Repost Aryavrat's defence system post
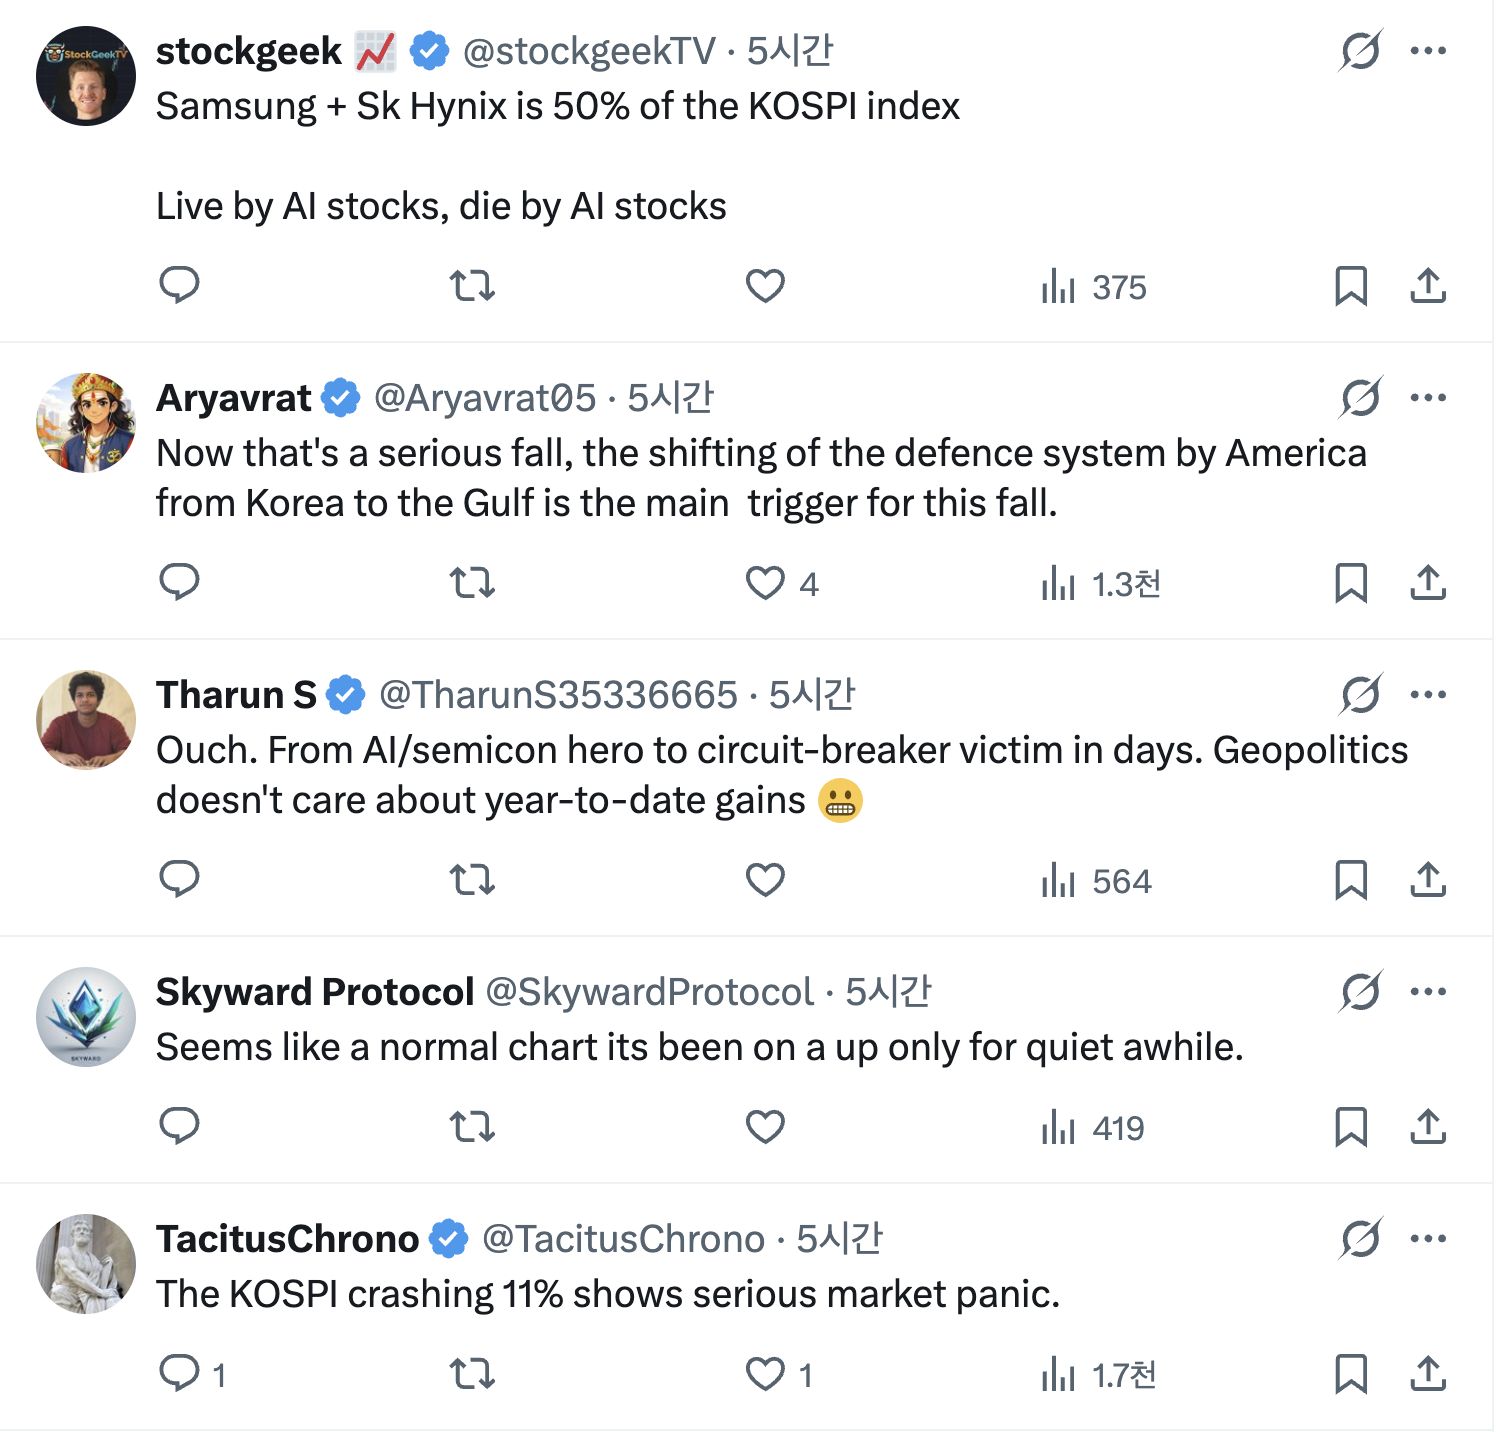The height and width of the screenshot is (1432, 1496). click(x=472, y=583)
